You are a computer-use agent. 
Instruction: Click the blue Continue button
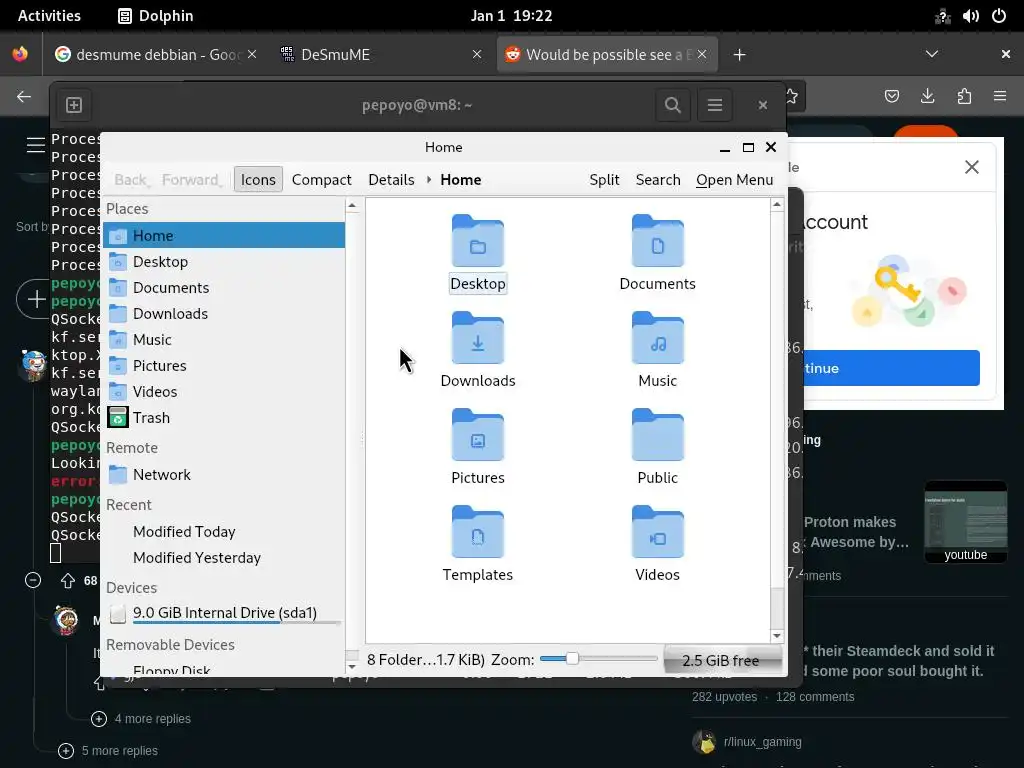coord(891,368)
